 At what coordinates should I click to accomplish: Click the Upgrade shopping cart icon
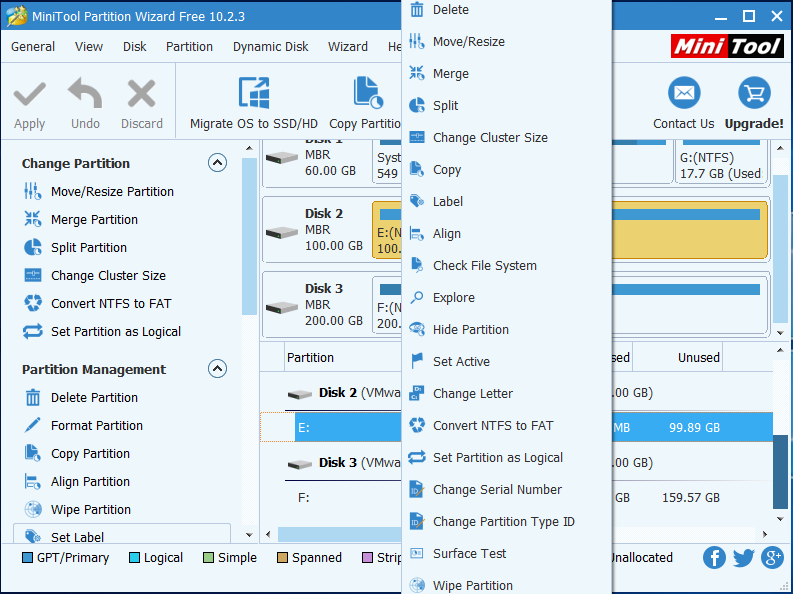pos(754,93)
